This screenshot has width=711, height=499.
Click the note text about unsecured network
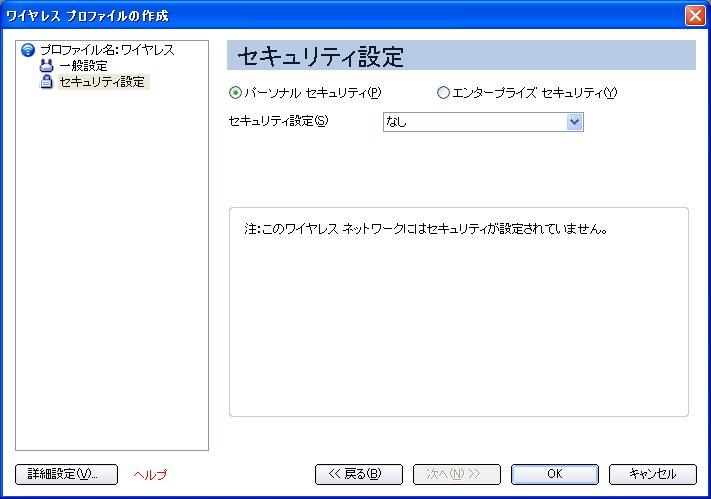pos(425,229)
